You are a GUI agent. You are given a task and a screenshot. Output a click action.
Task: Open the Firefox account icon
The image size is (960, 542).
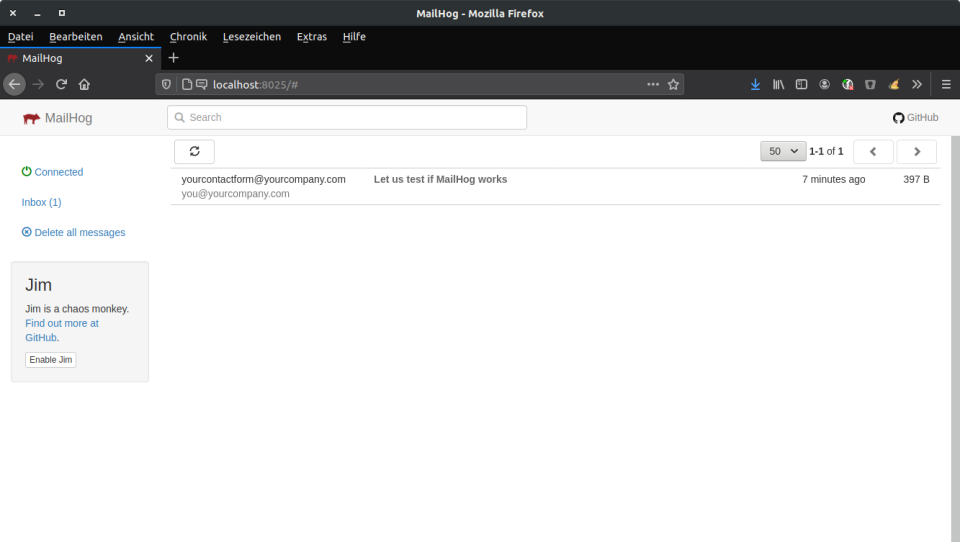pos(824,85)
